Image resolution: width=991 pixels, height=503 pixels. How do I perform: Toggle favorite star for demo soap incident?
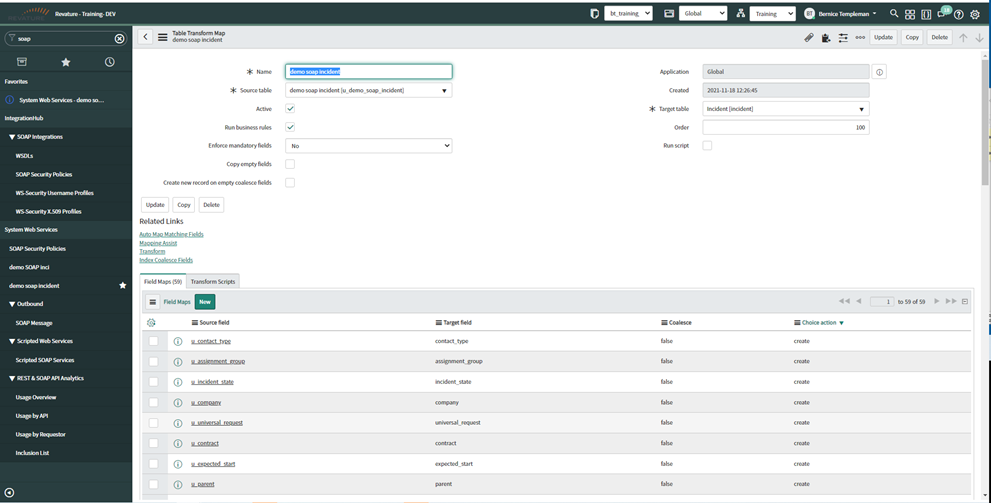coord(123,286)
